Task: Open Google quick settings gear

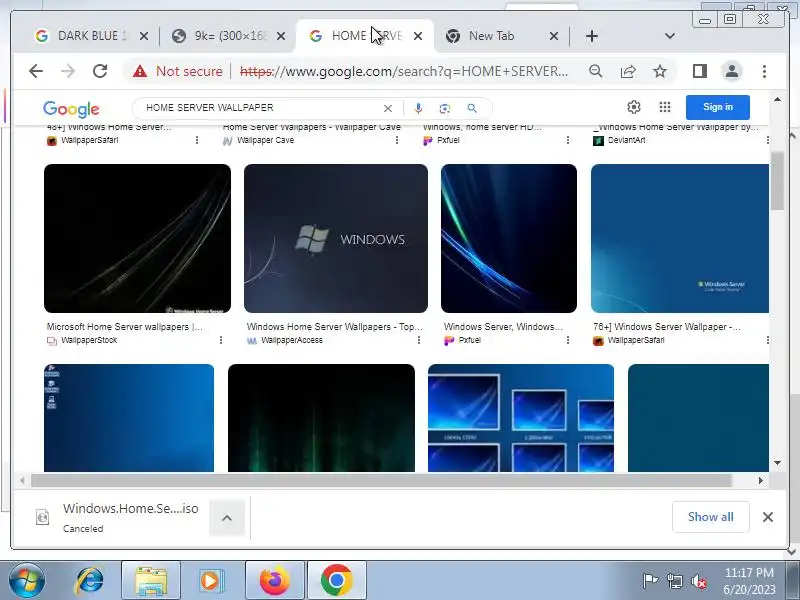Action: pyautogui.click(x=634, y=107)
